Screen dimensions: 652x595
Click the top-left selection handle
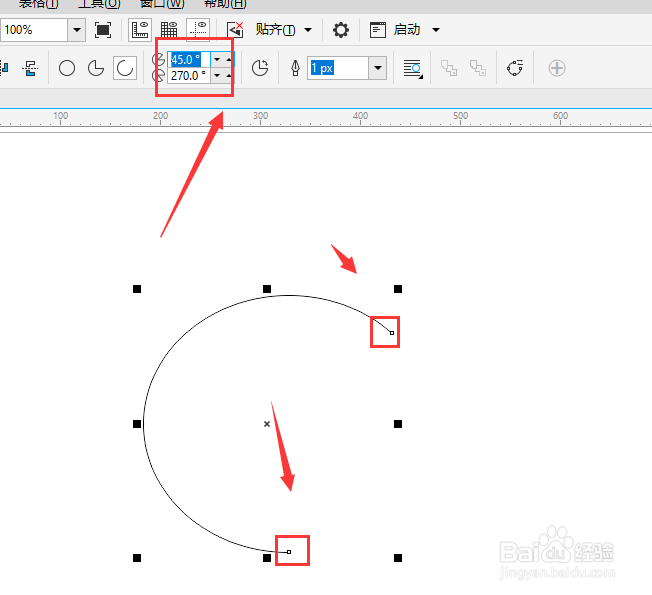(137, 289)
